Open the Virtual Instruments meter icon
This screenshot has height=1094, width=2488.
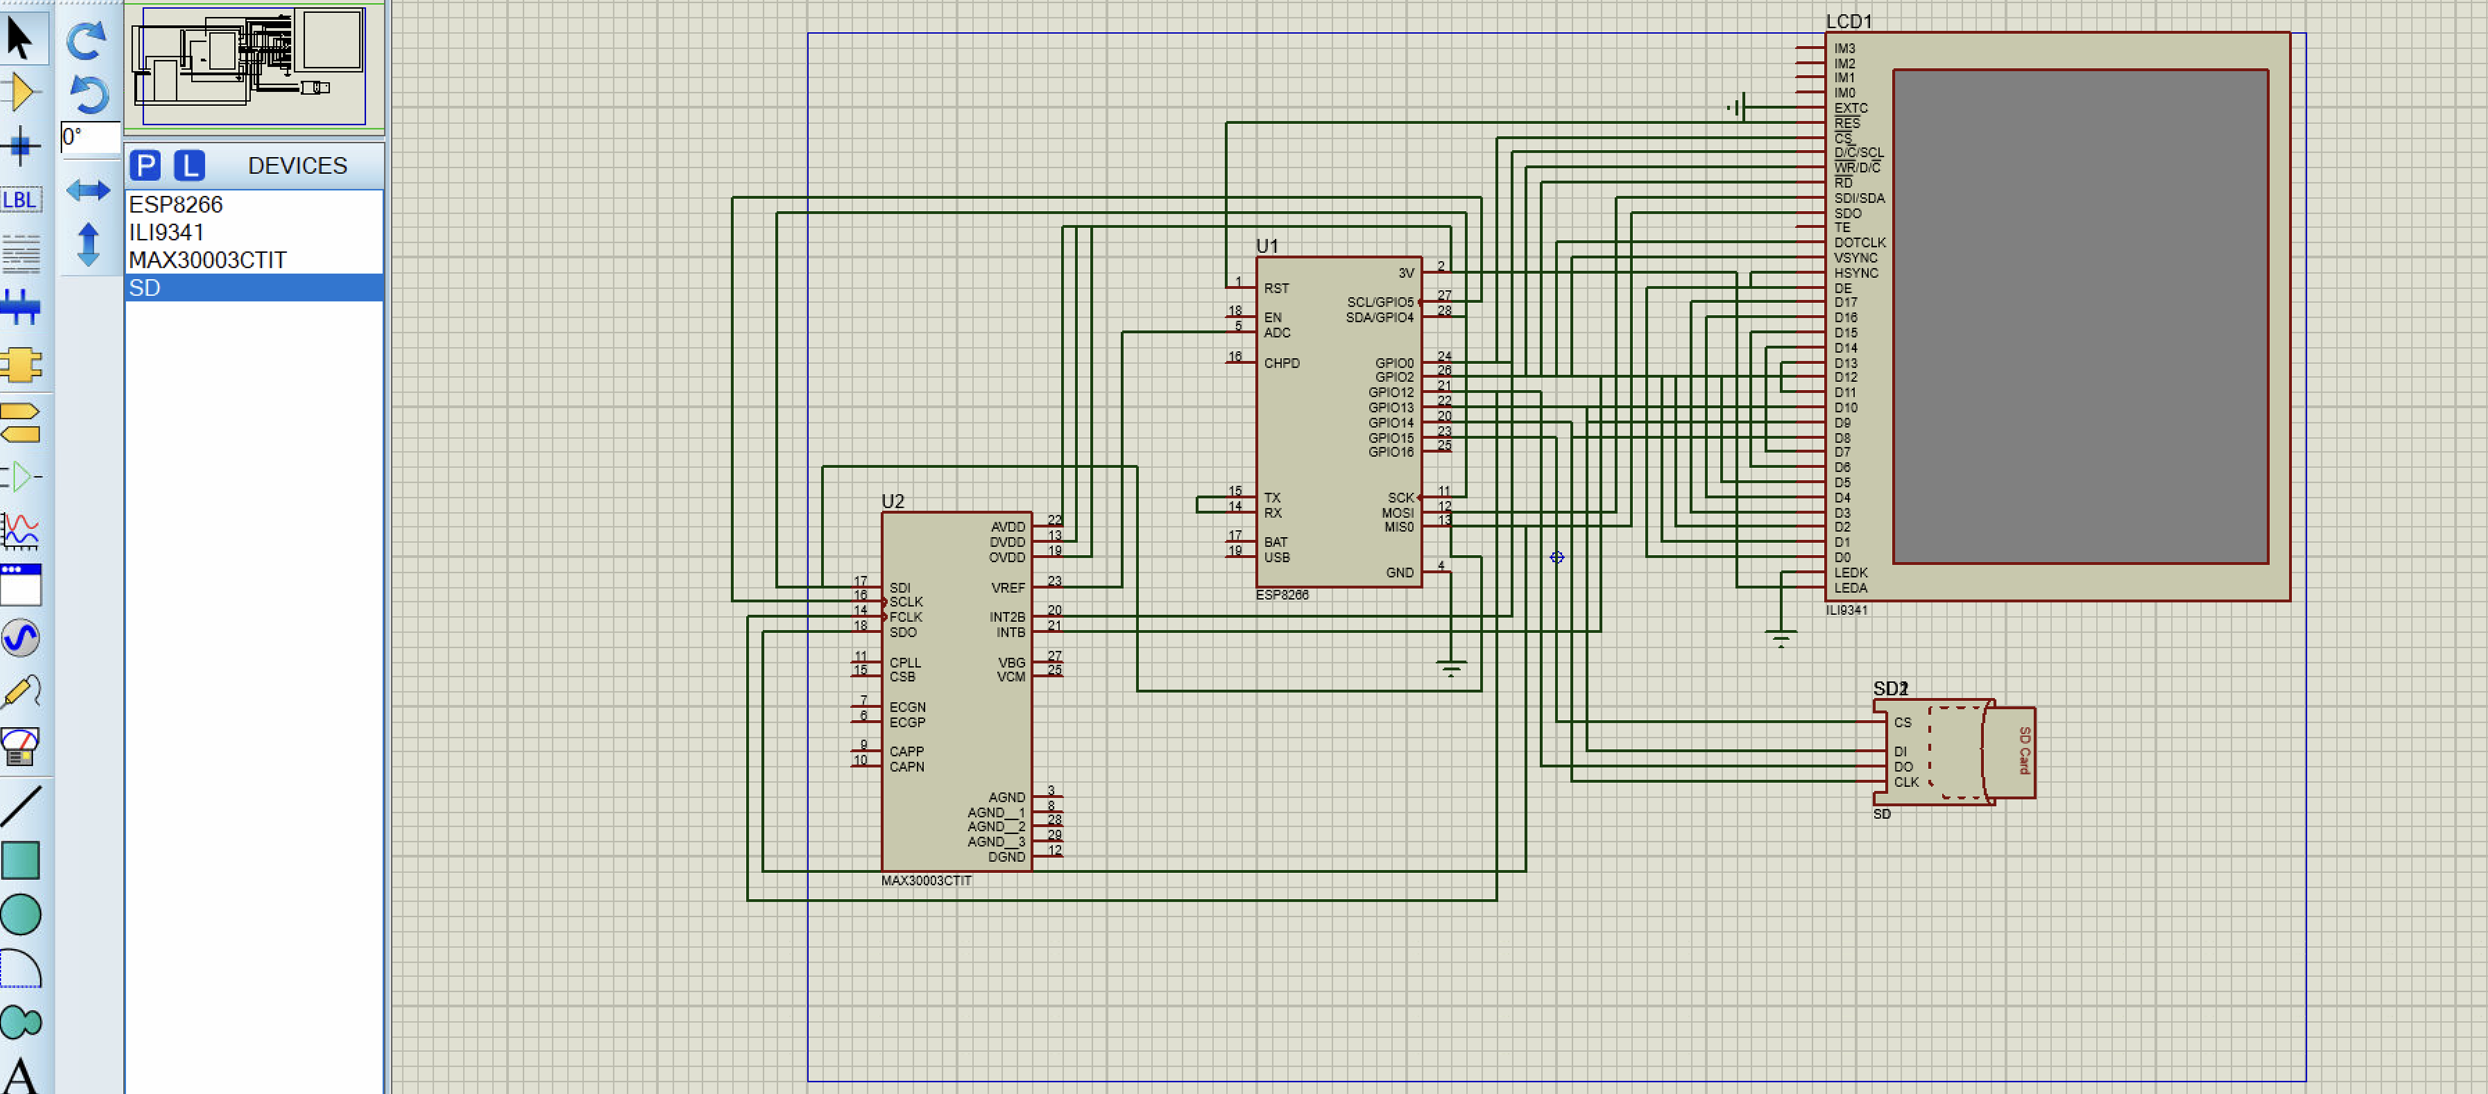20,746
